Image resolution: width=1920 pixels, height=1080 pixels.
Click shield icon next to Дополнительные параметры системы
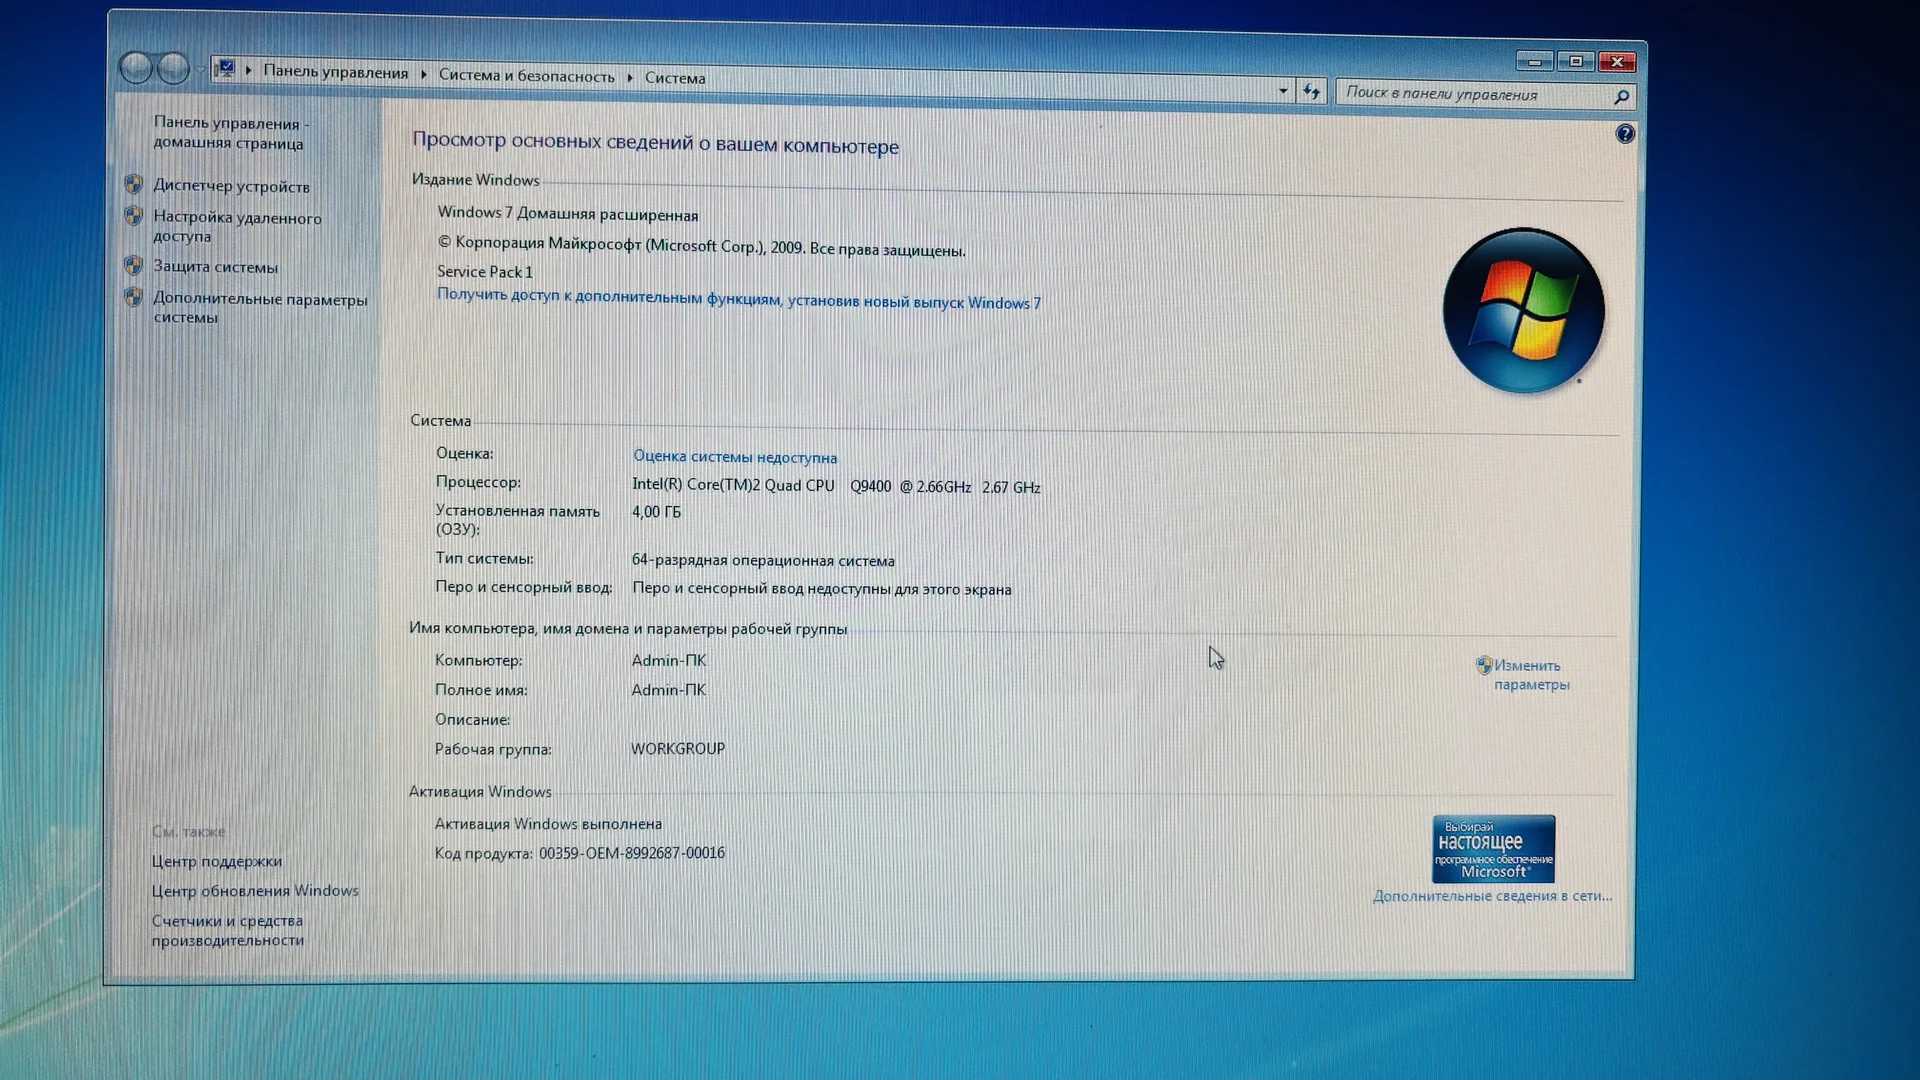(133, 297)
